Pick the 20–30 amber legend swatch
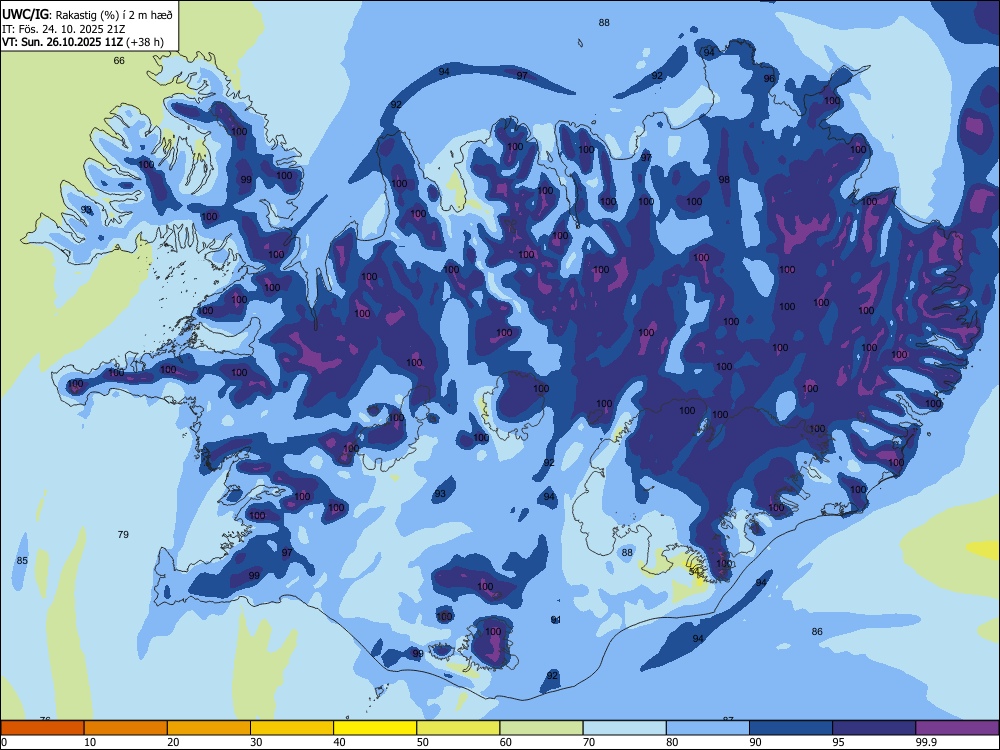The height and width of the screenshot is (750, 1000). [x=209, y=728]
